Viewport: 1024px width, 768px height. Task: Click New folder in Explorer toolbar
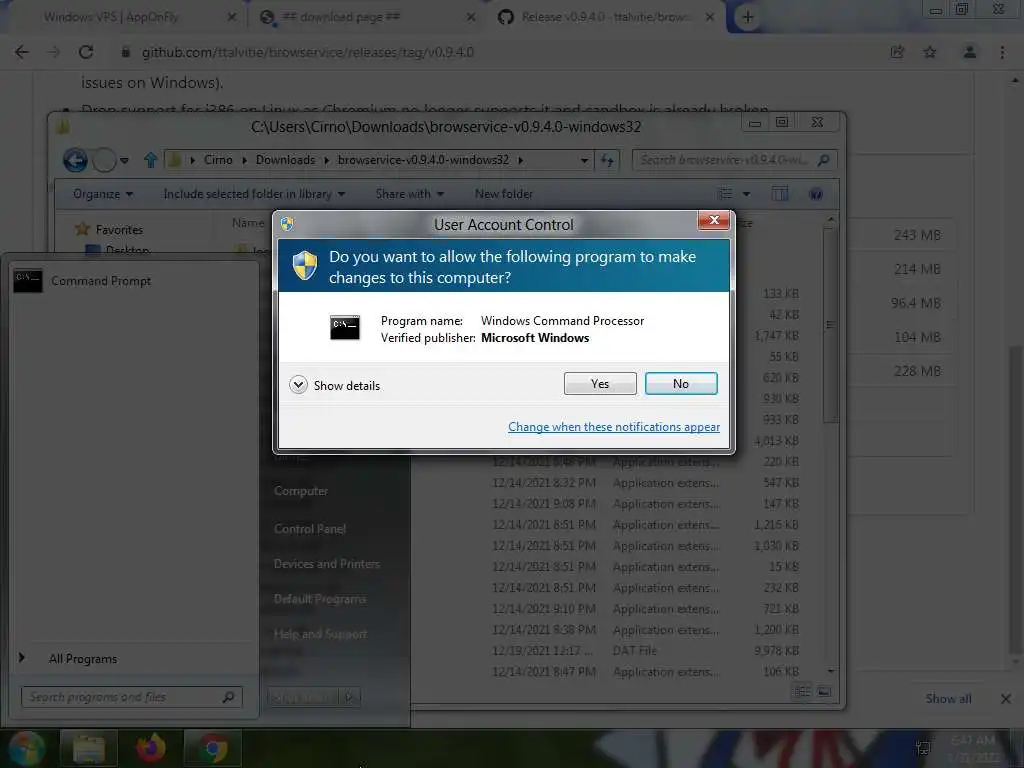504,194
